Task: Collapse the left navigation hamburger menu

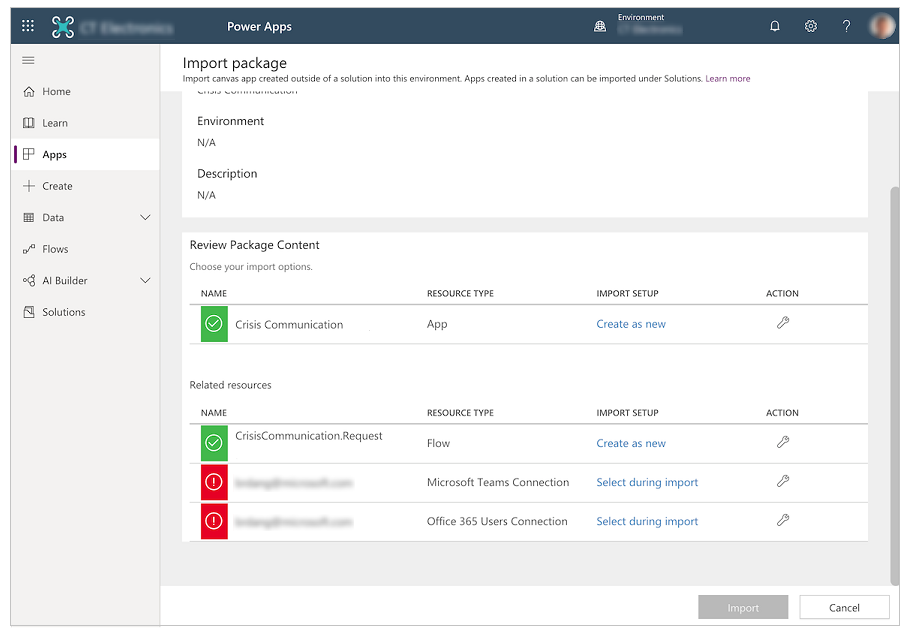Action: click(28, 60)
